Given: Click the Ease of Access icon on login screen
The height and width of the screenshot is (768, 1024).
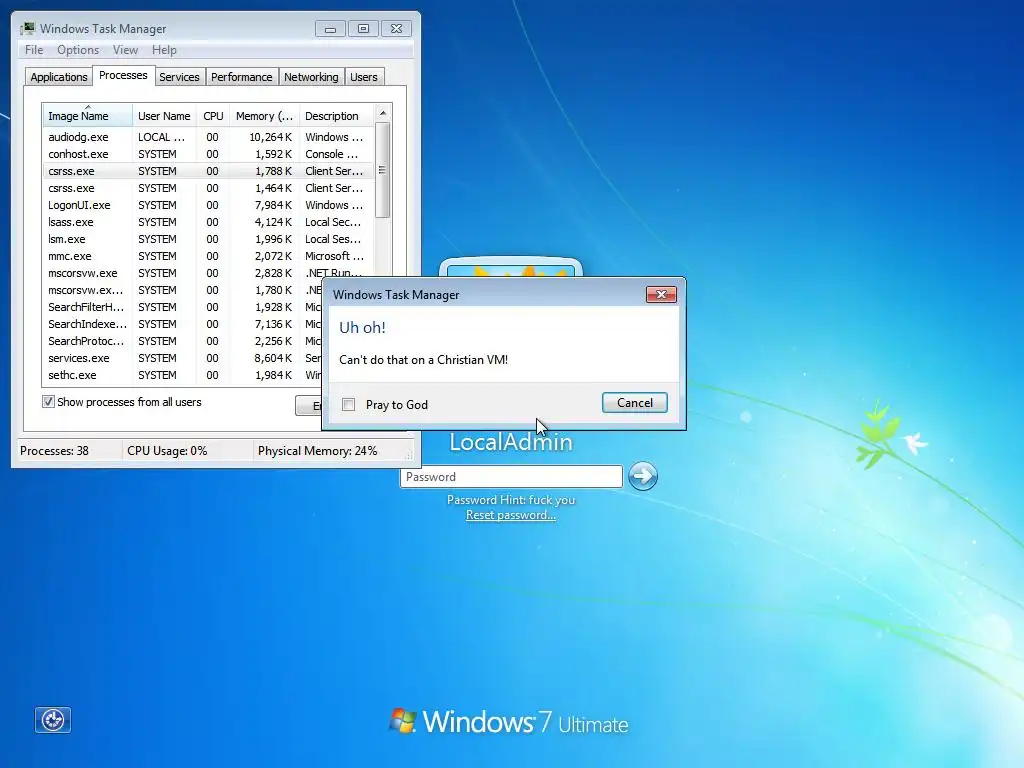Looking at the screenshot, I should point(53,720).
